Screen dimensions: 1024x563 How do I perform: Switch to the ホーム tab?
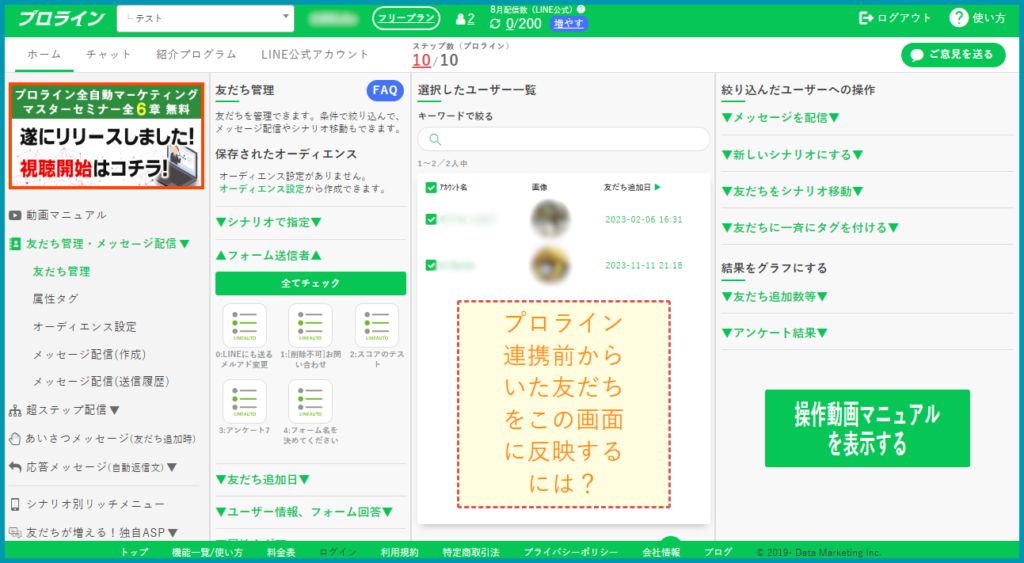click(44, 55)
